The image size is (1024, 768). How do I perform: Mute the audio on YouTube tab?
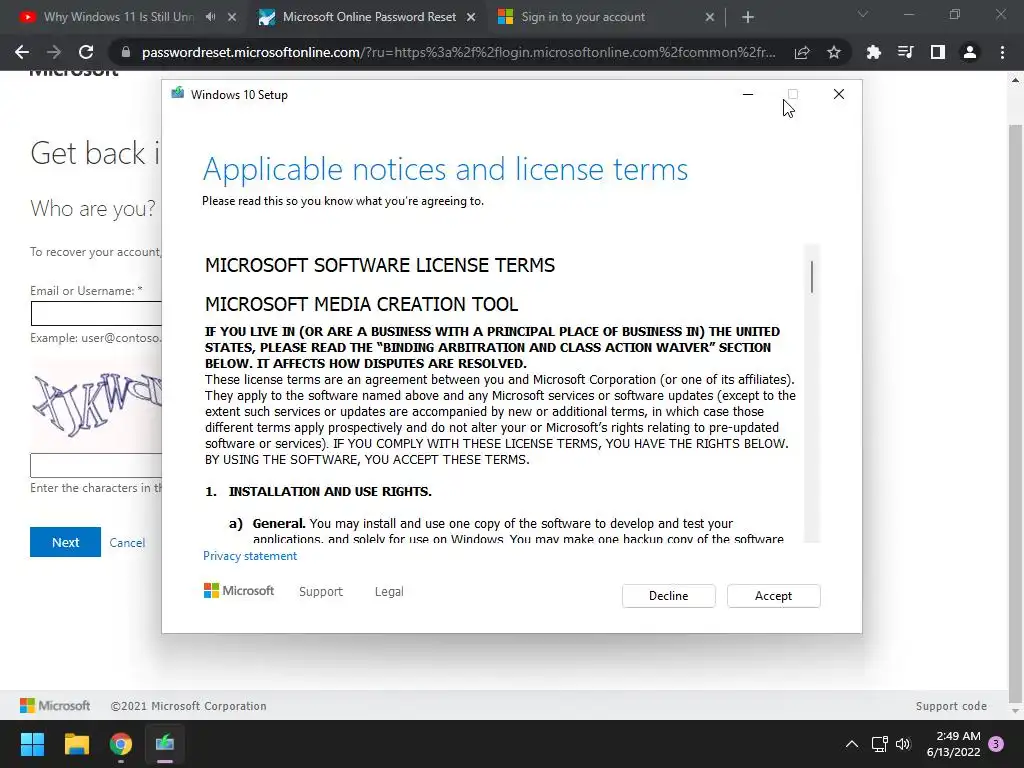[210, 17]
